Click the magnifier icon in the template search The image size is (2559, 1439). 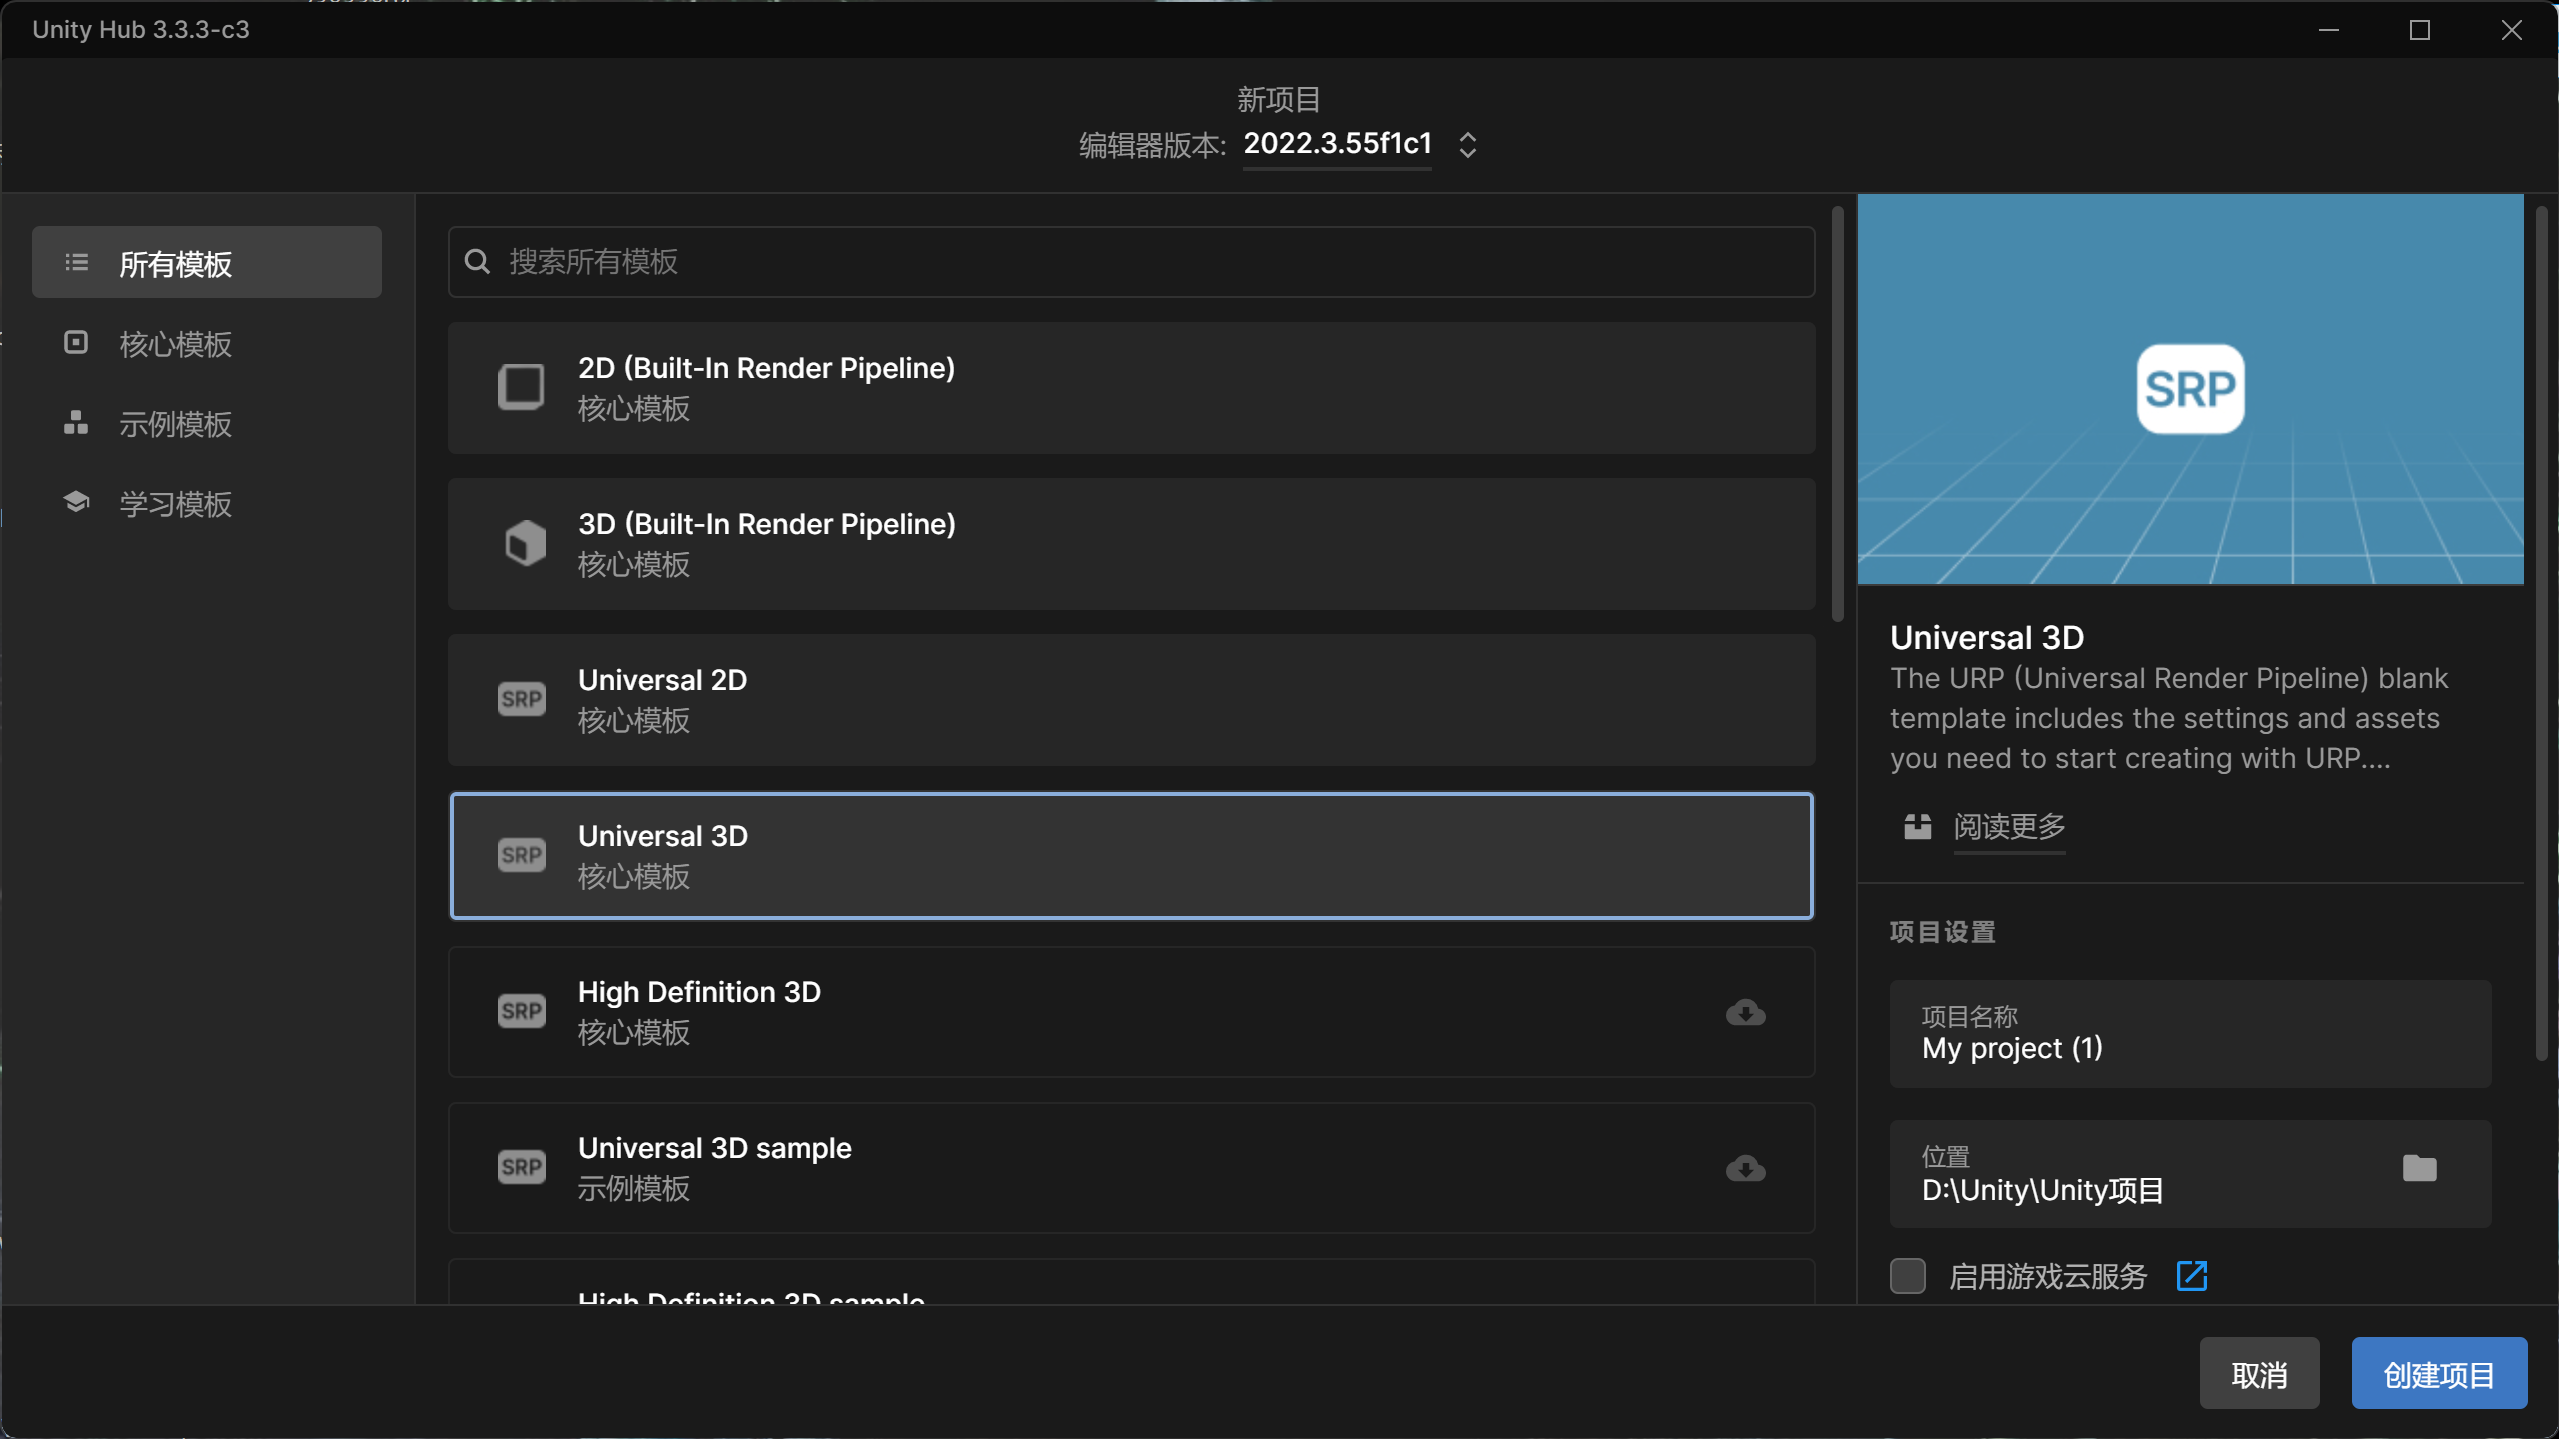tap(478, 262)
